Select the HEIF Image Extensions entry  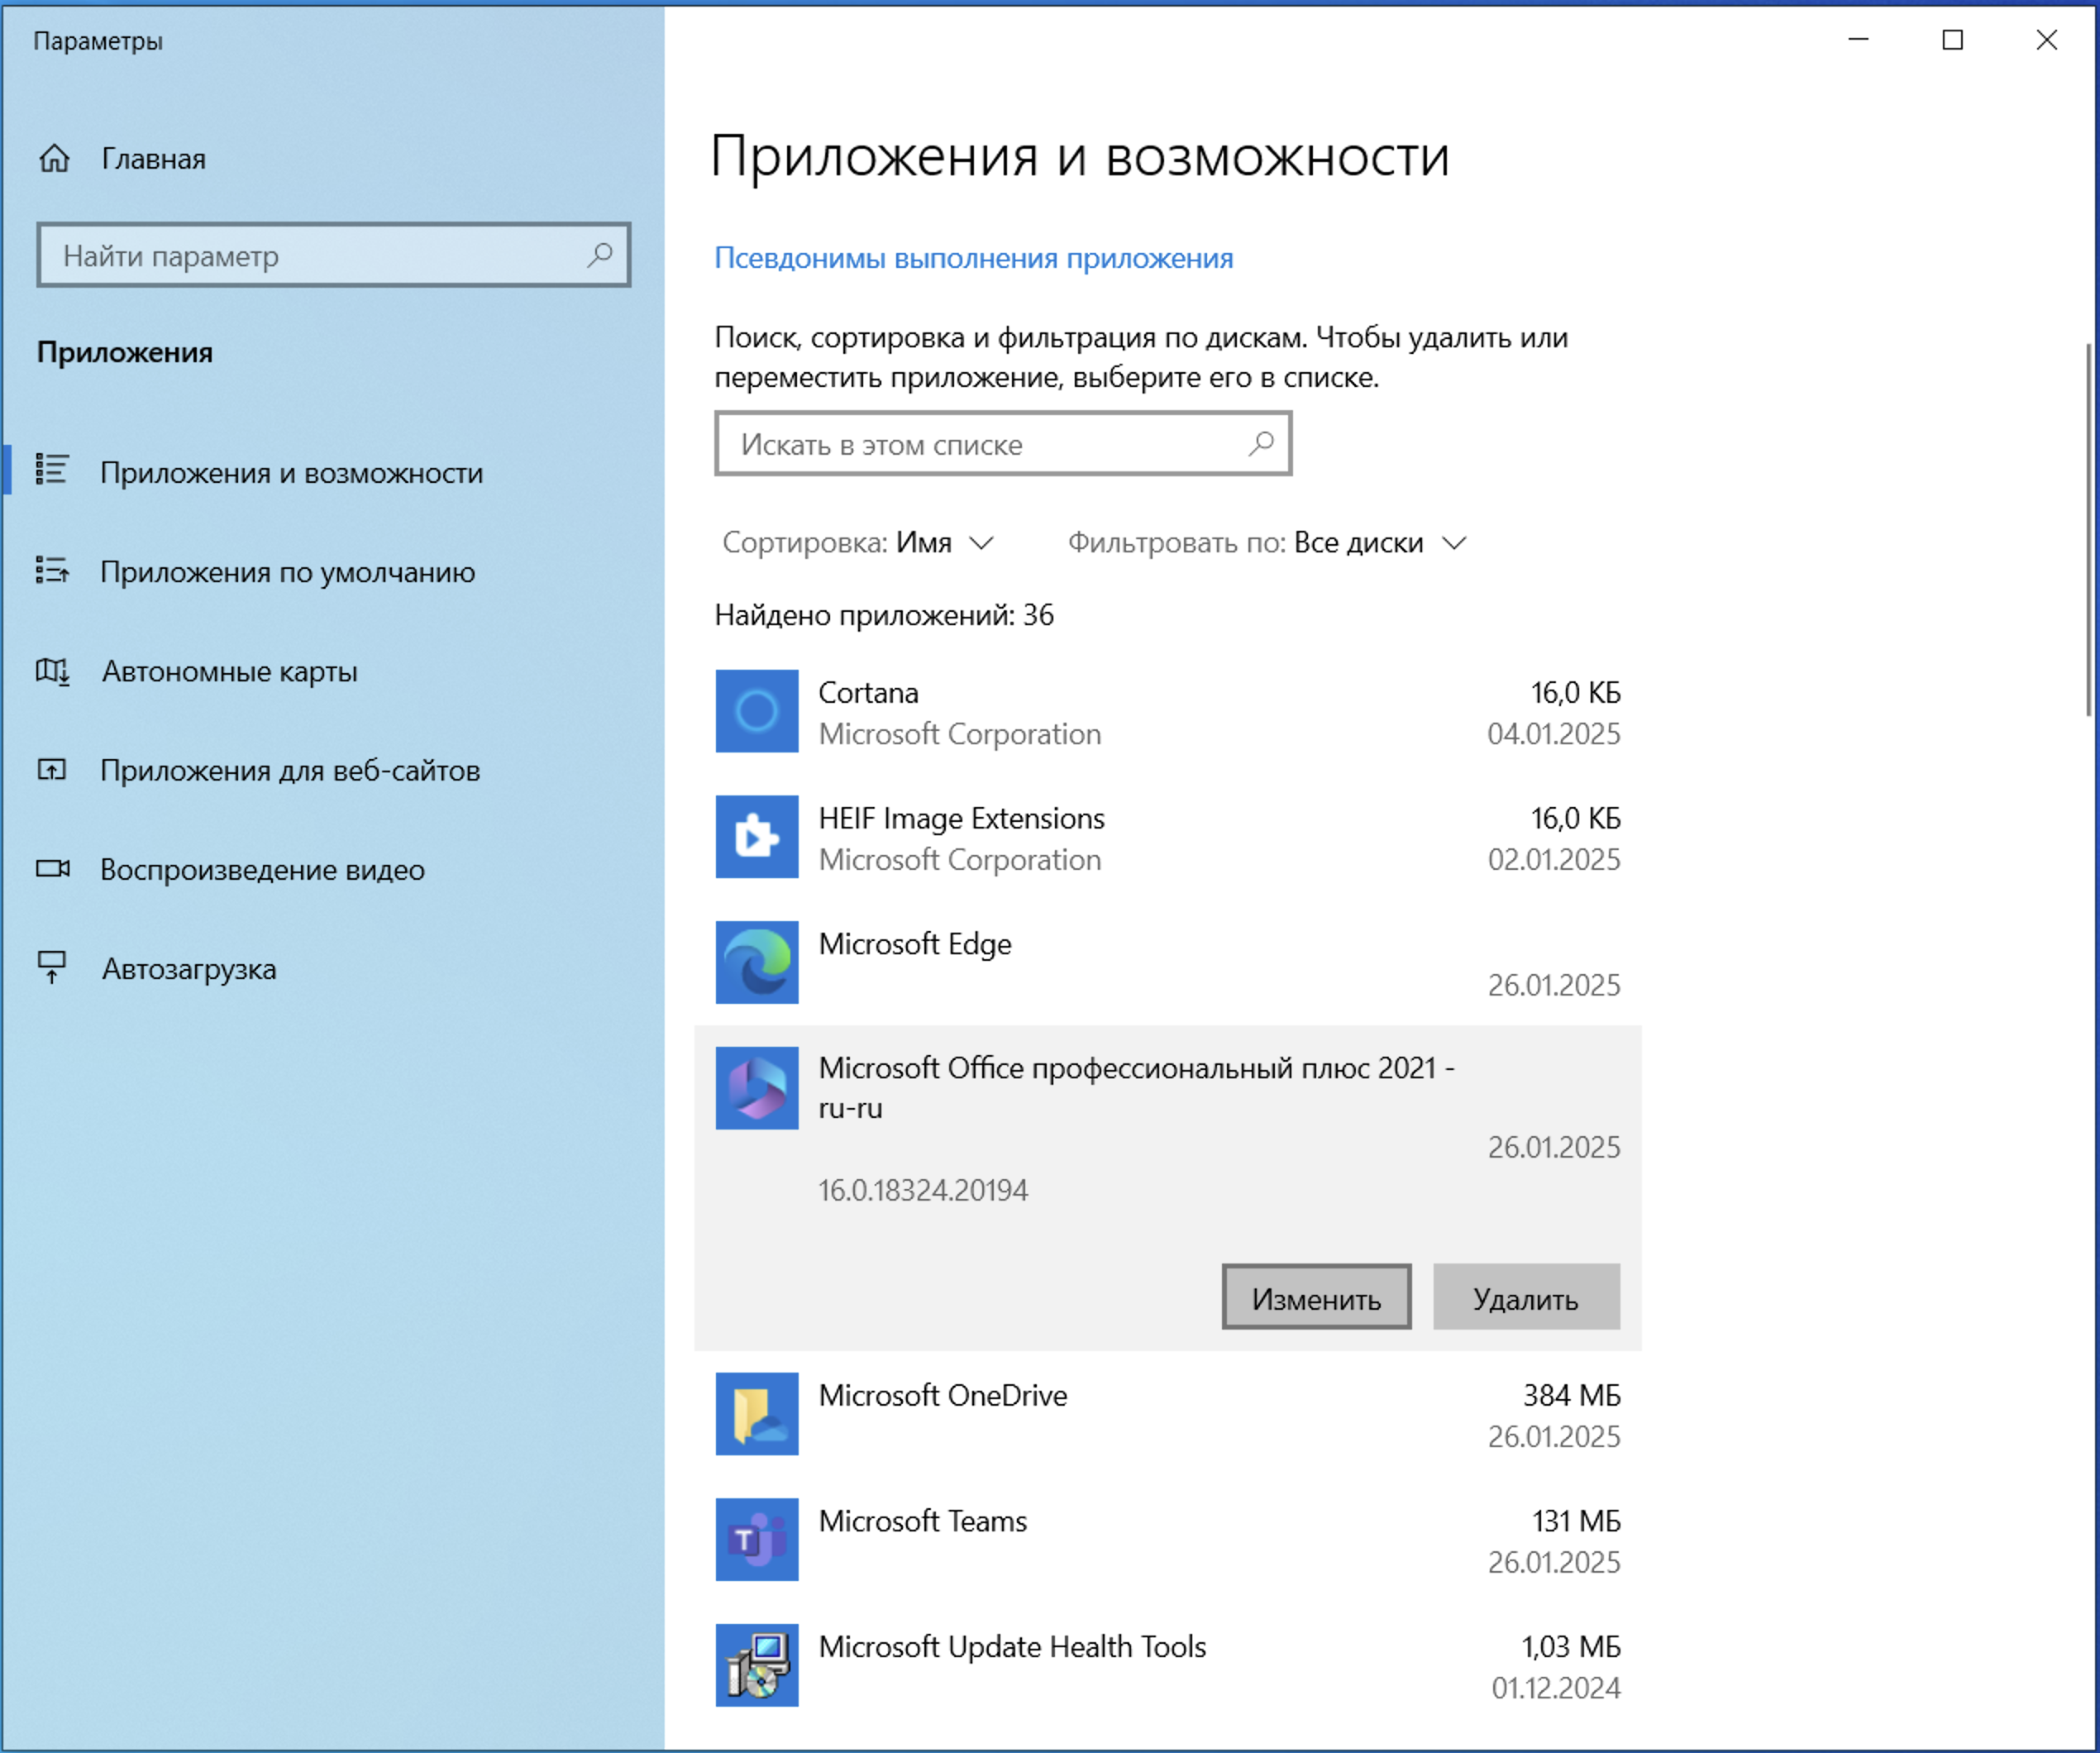[x=1167, y=836]
